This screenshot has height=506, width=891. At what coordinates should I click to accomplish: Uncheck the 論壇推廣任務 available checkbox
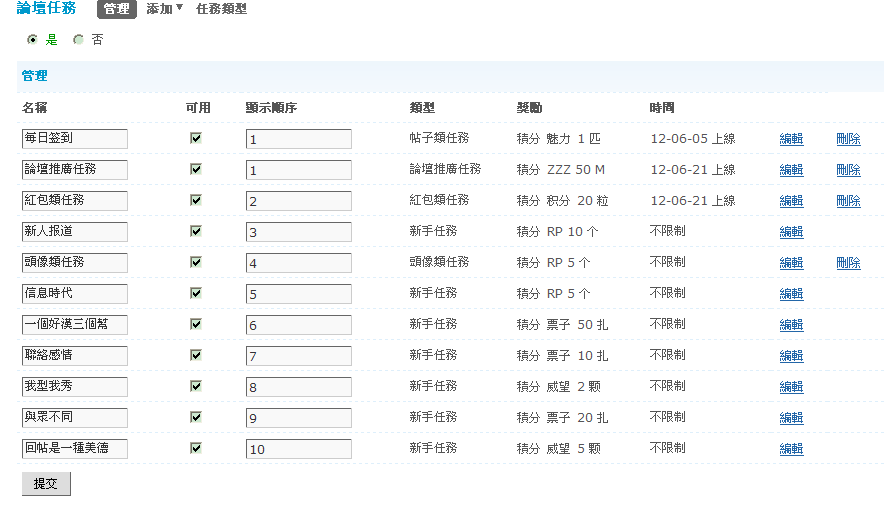pyautogui.click(x=196, y=169)
